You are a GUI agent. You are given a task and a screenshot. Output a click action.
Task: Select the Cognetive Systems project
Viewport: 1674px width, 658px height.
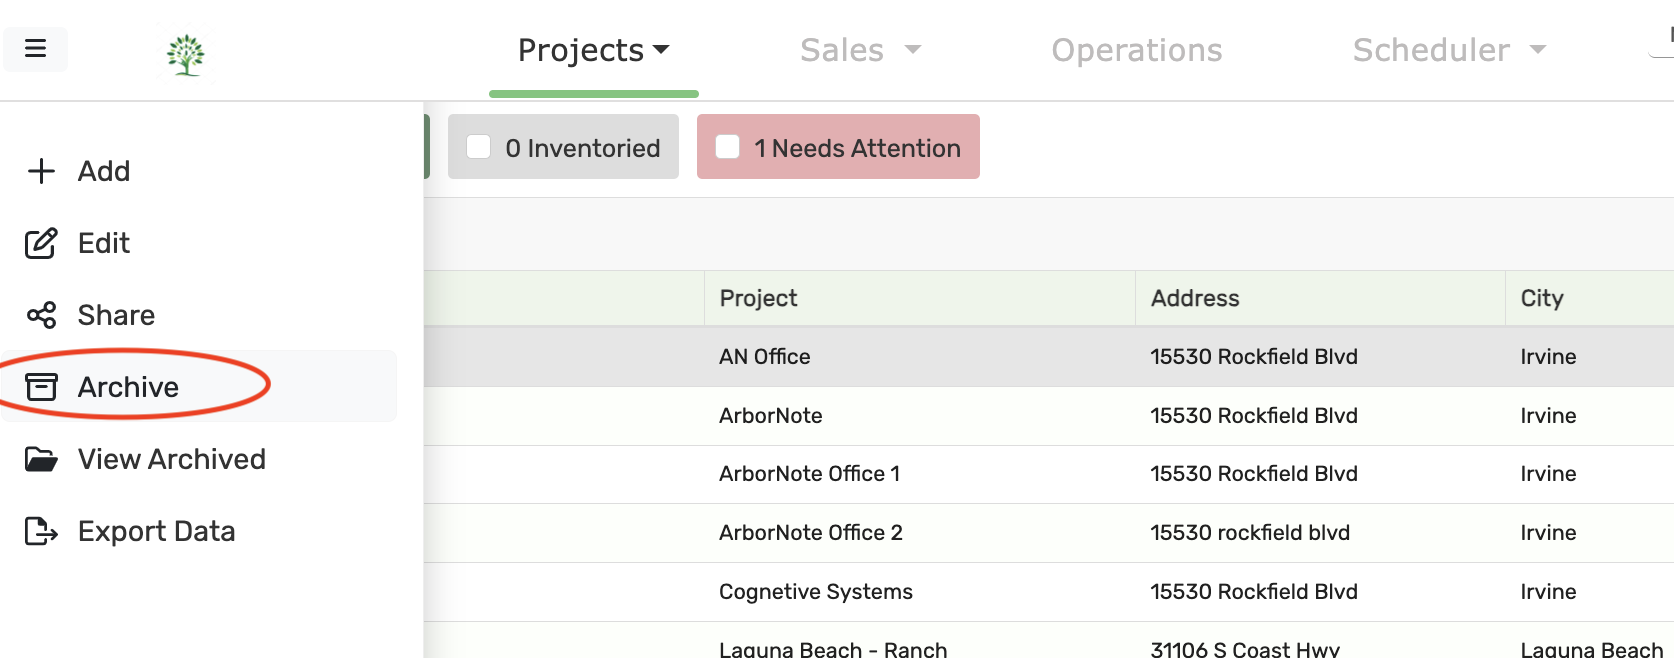click(816, 592)
